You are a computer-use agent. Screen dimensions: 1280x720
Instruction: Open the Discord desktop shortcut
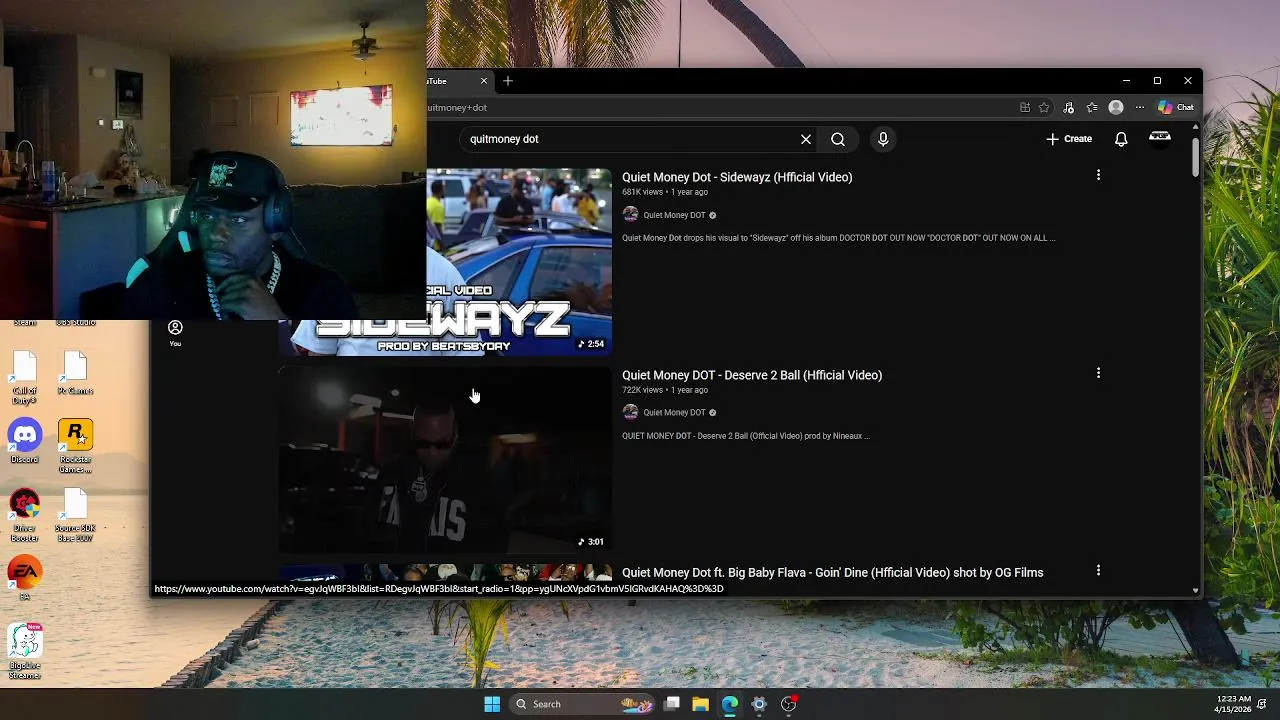tap(25, 441)
